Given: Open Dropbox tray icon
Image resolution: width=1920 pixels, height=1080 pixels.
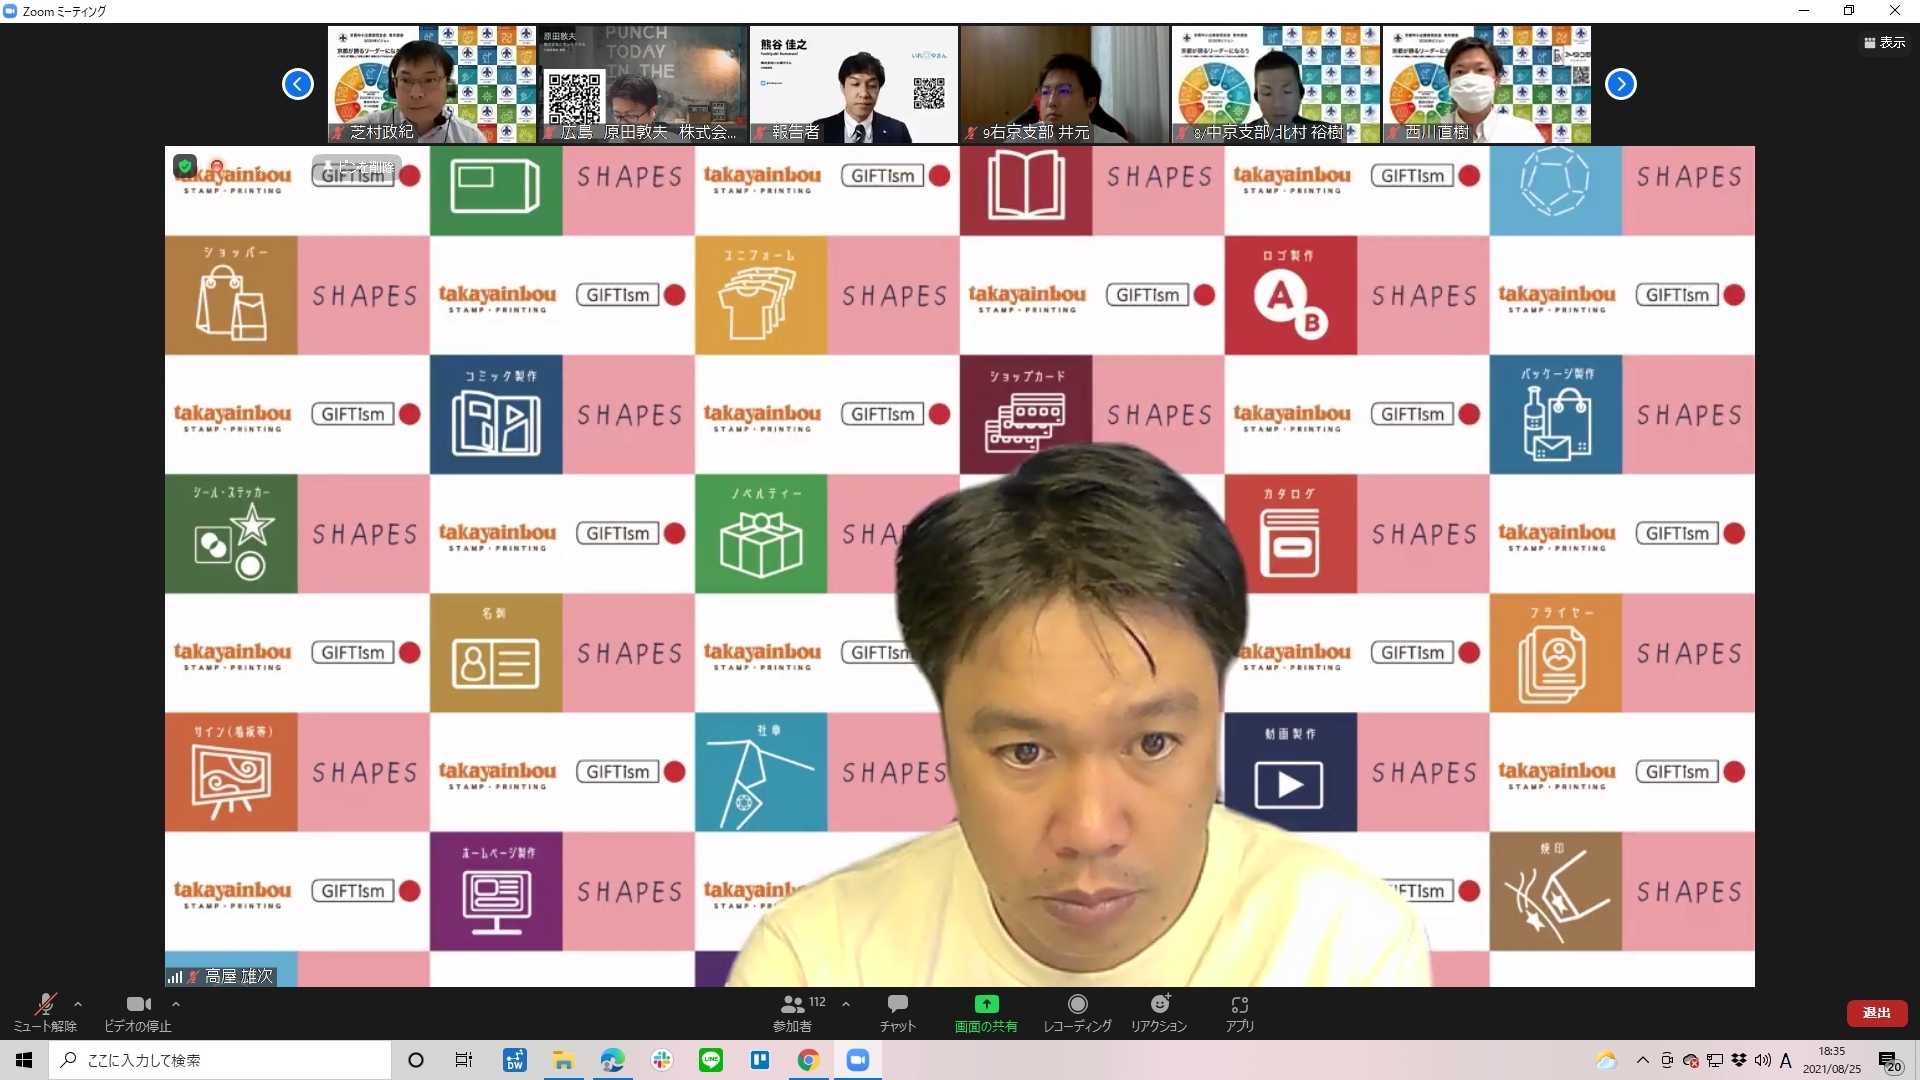Looking at the screenshot, I should (x=1739, y=1060).
